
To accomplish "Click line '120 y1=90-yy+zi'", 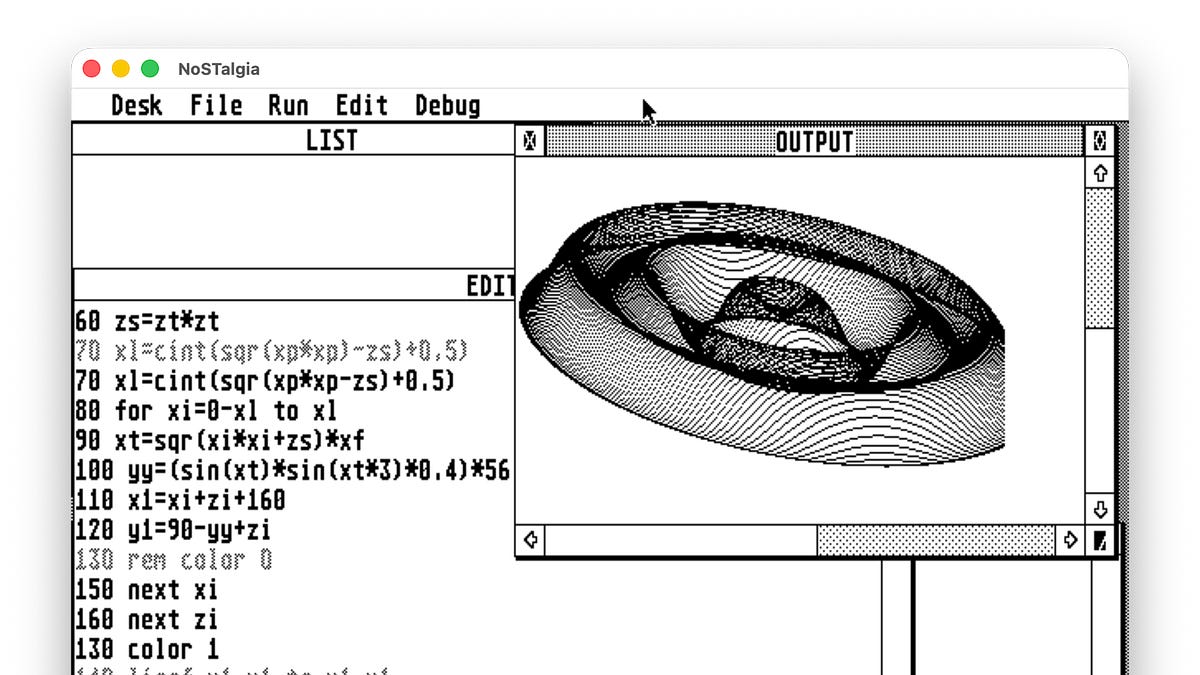I will [x=173, y=530].
